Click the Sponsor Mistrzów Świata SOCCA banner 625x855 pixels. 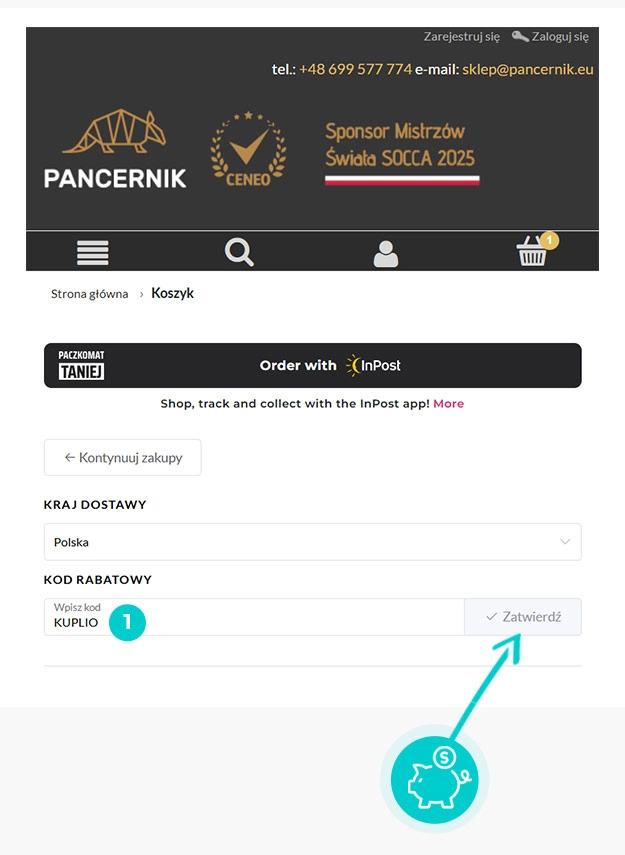coord(401,153)
